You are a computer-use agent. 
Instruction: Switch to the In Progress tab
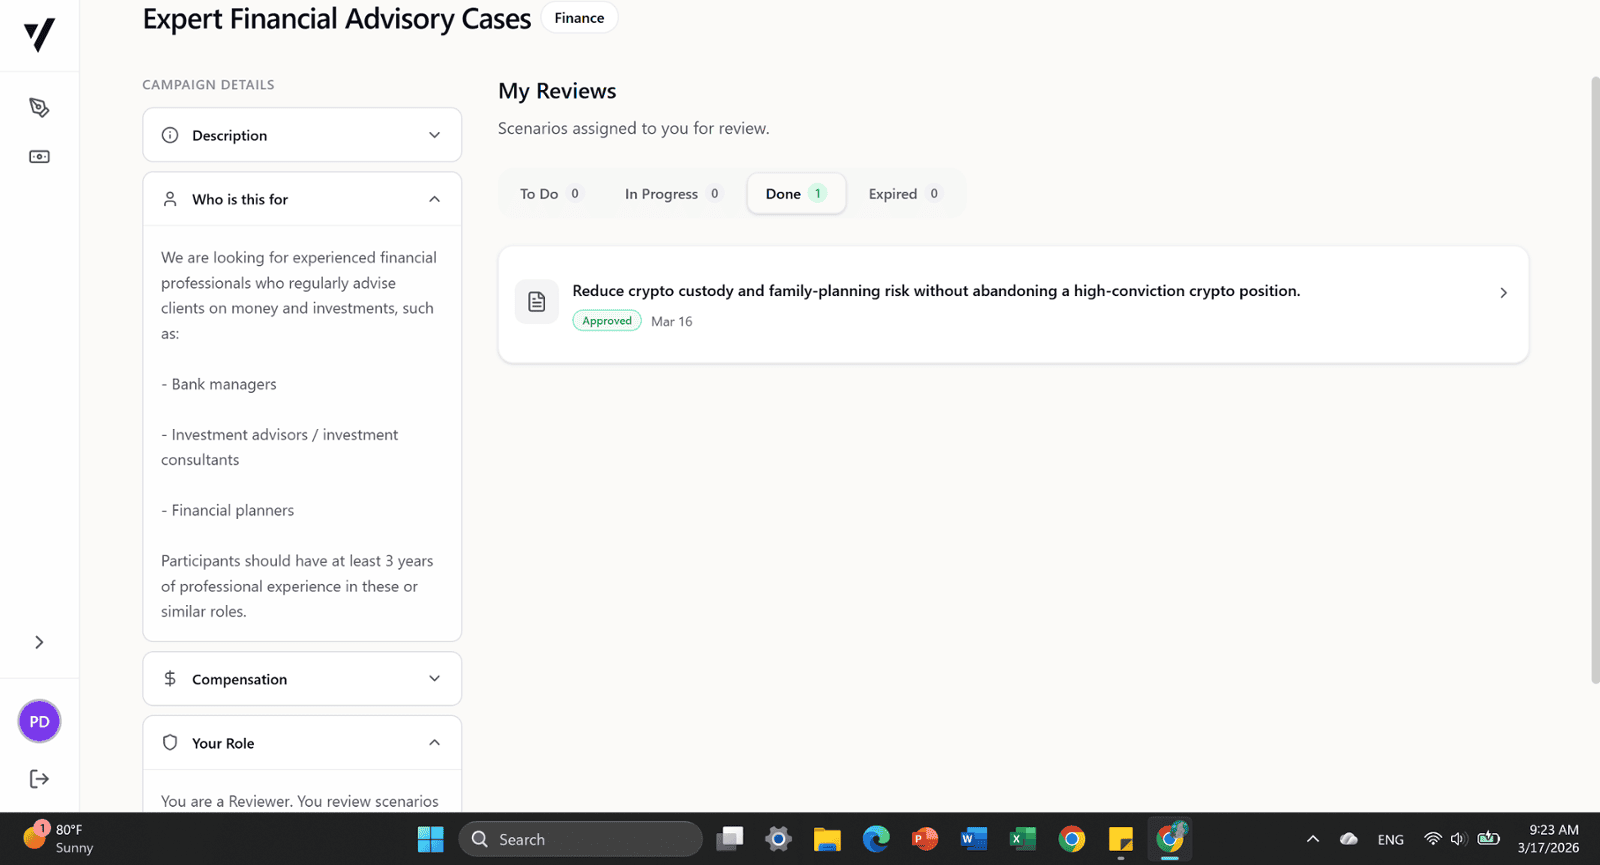[x=672, y=194]
